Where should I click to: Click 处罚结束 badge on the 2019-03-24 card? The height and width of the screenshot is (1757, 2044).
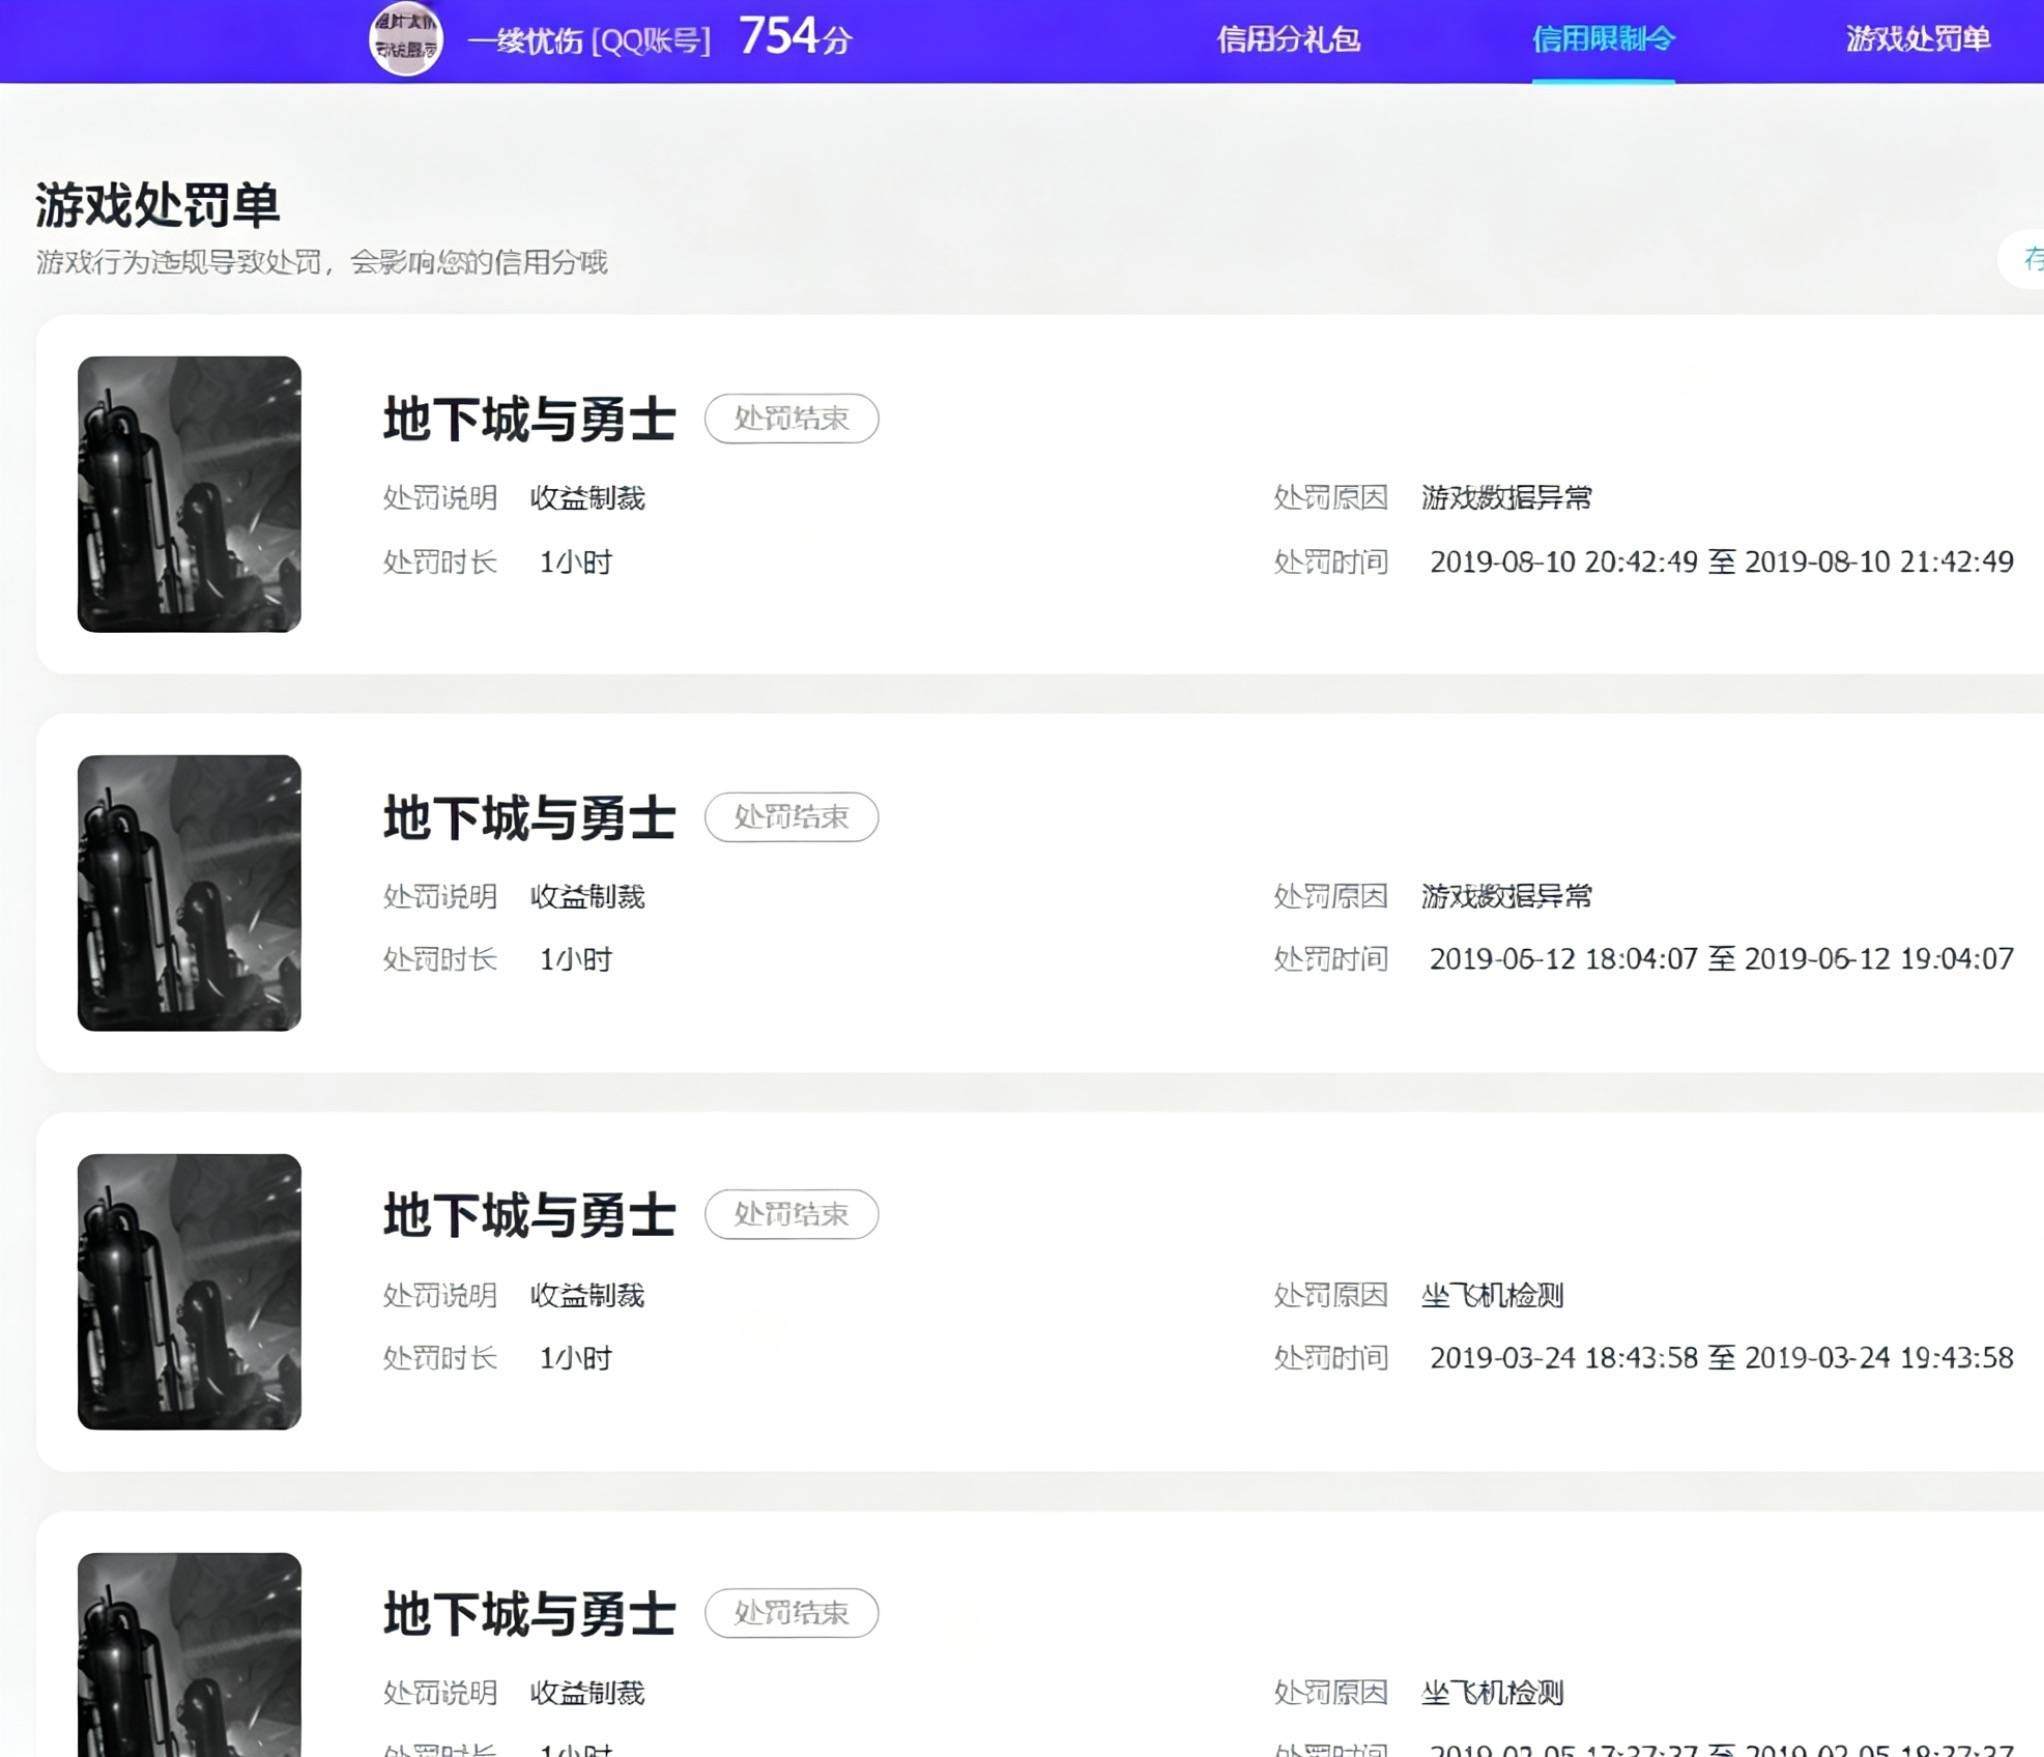[792, 1214]
